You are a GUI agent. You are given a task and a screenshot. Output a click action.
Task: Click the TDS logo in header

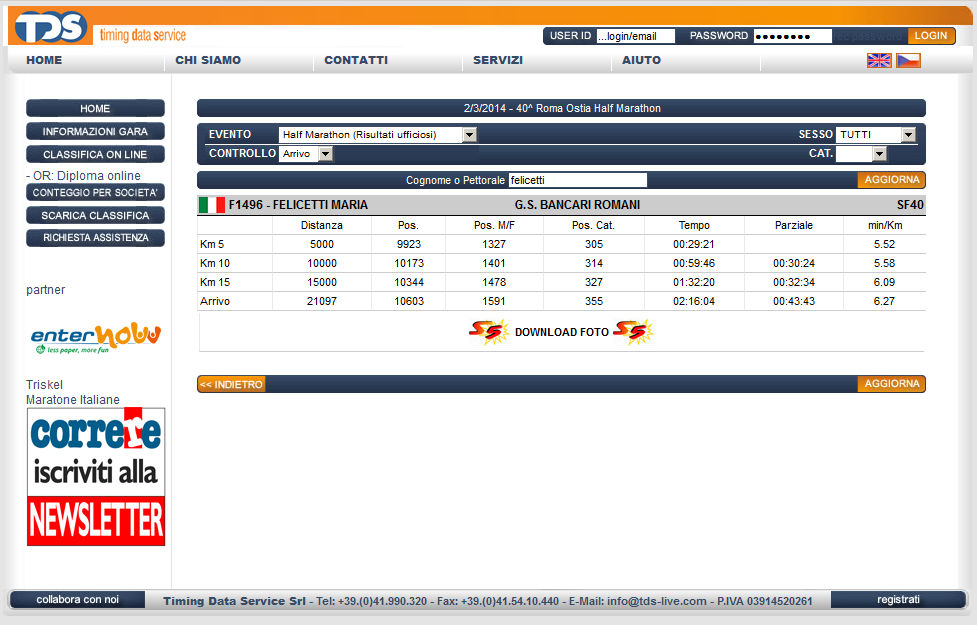(52, 28)
